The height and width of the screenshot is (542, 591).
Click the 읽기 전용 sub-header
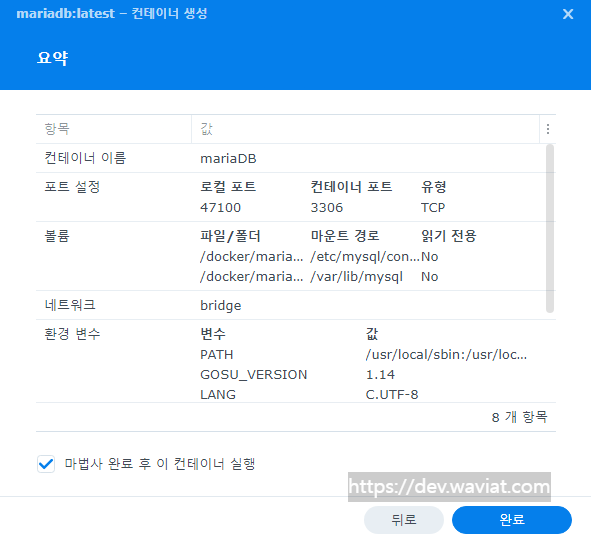click(449, 236)
